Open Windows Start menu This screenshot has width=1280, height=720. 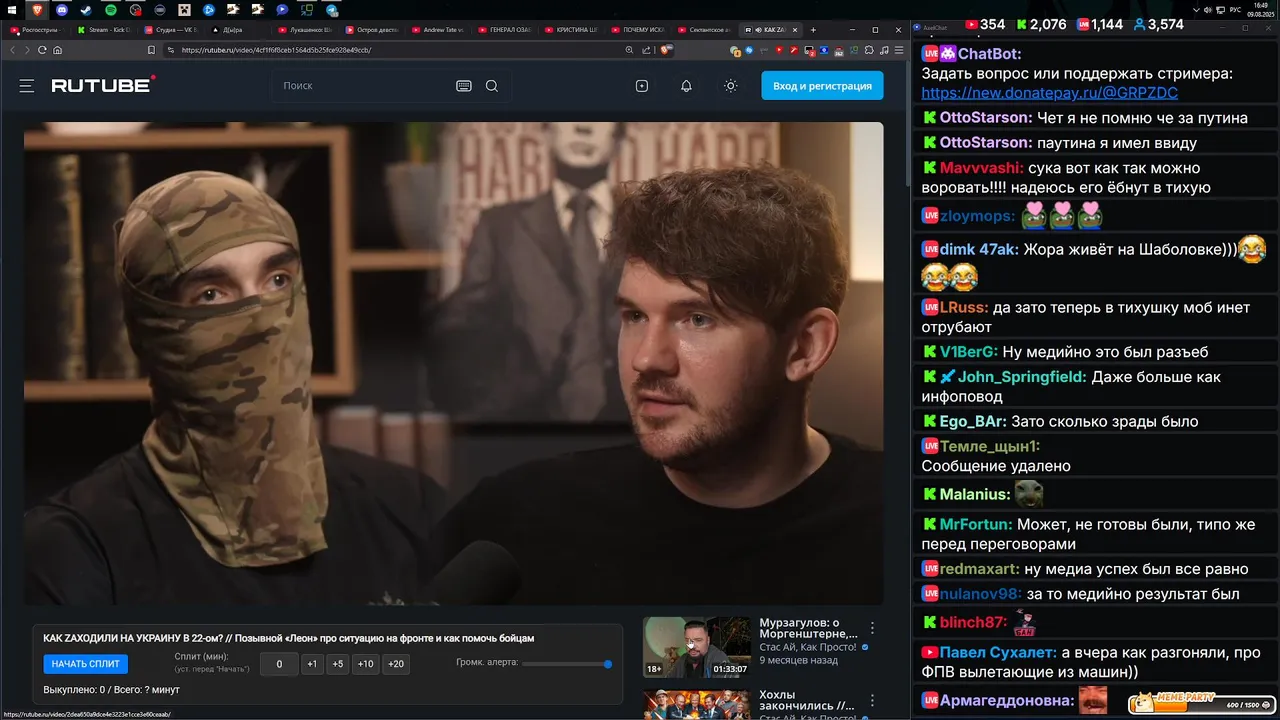(13, 9)
